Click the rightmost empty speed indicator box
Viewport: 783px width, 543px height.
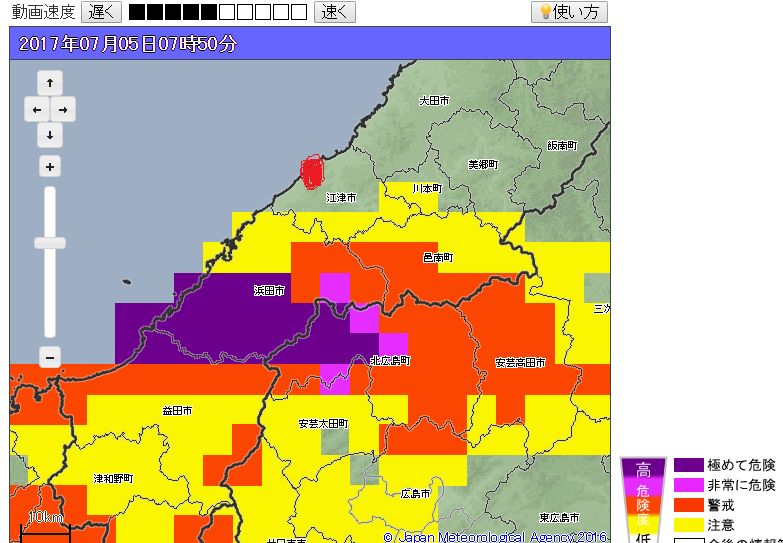298,13
